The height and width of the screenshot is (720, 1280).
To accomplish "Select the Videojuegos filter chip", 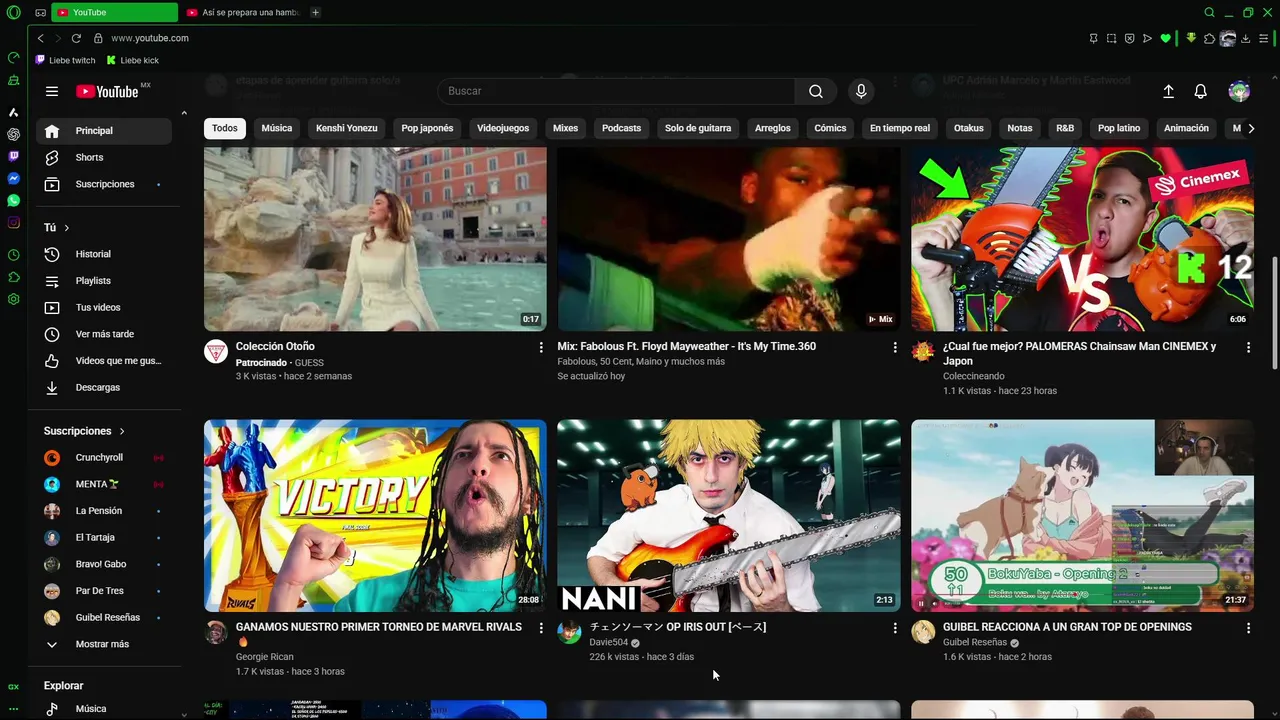I will [x=503, y=128].
